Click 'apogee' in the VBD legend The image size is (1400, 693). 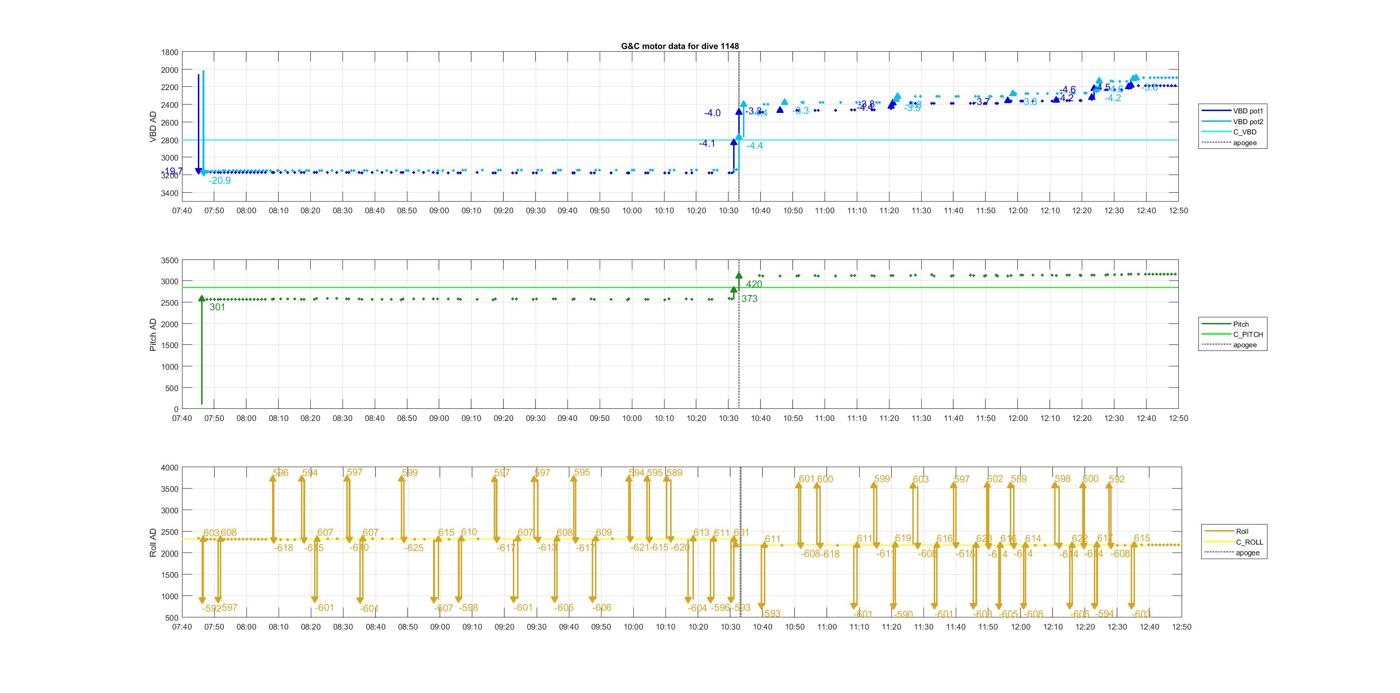(1231, 143)
